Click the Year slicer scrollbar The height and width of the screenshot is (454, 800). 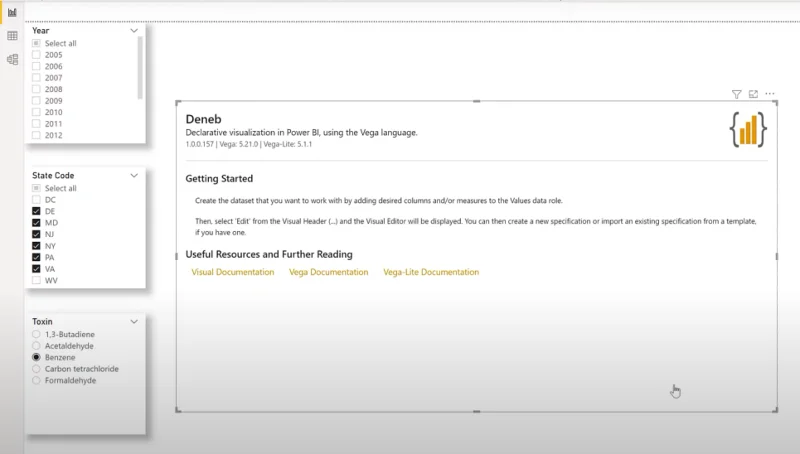pos(140,68)
